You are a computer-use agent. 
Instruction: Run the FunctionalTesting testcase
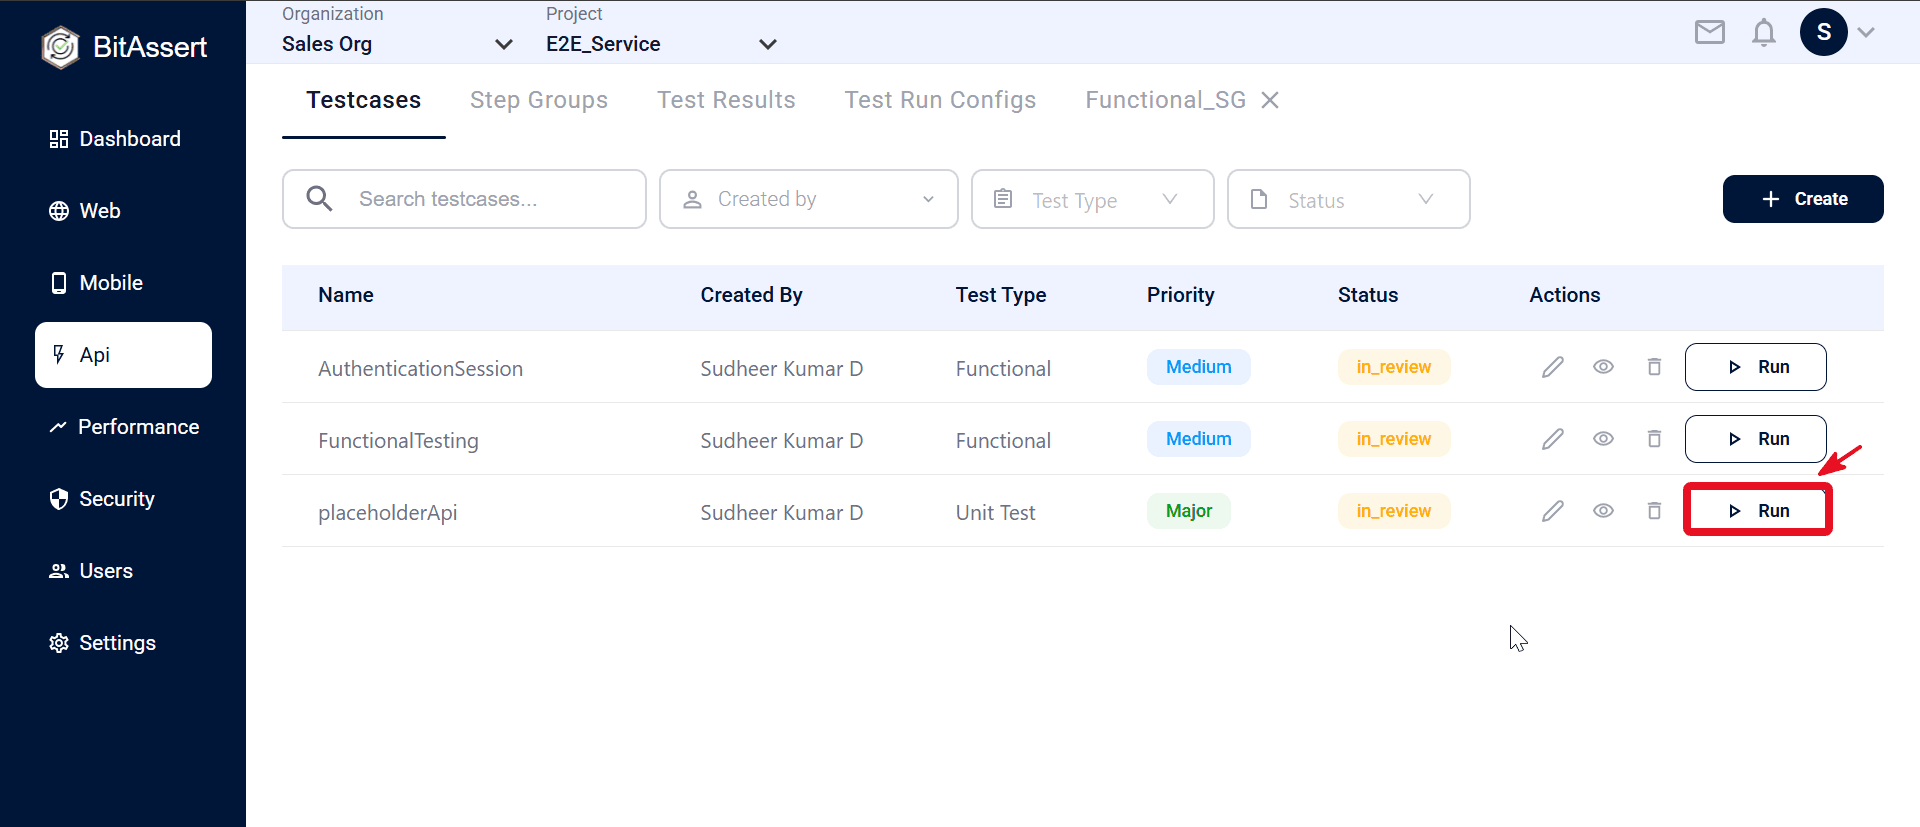1756,439
